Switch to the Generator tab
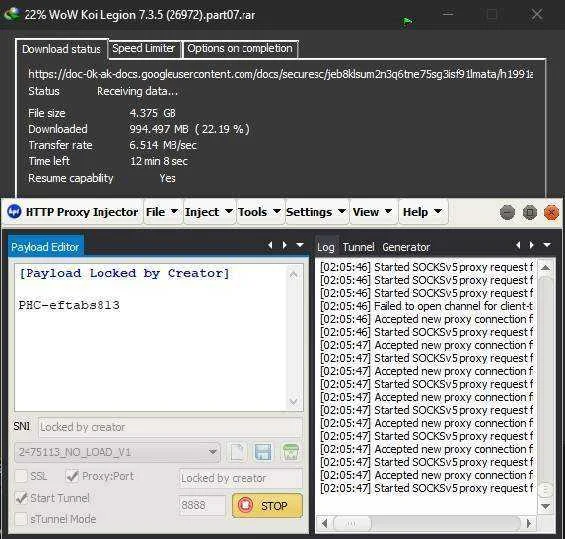This screenshot has width=565, height=539. click(406, 247)
